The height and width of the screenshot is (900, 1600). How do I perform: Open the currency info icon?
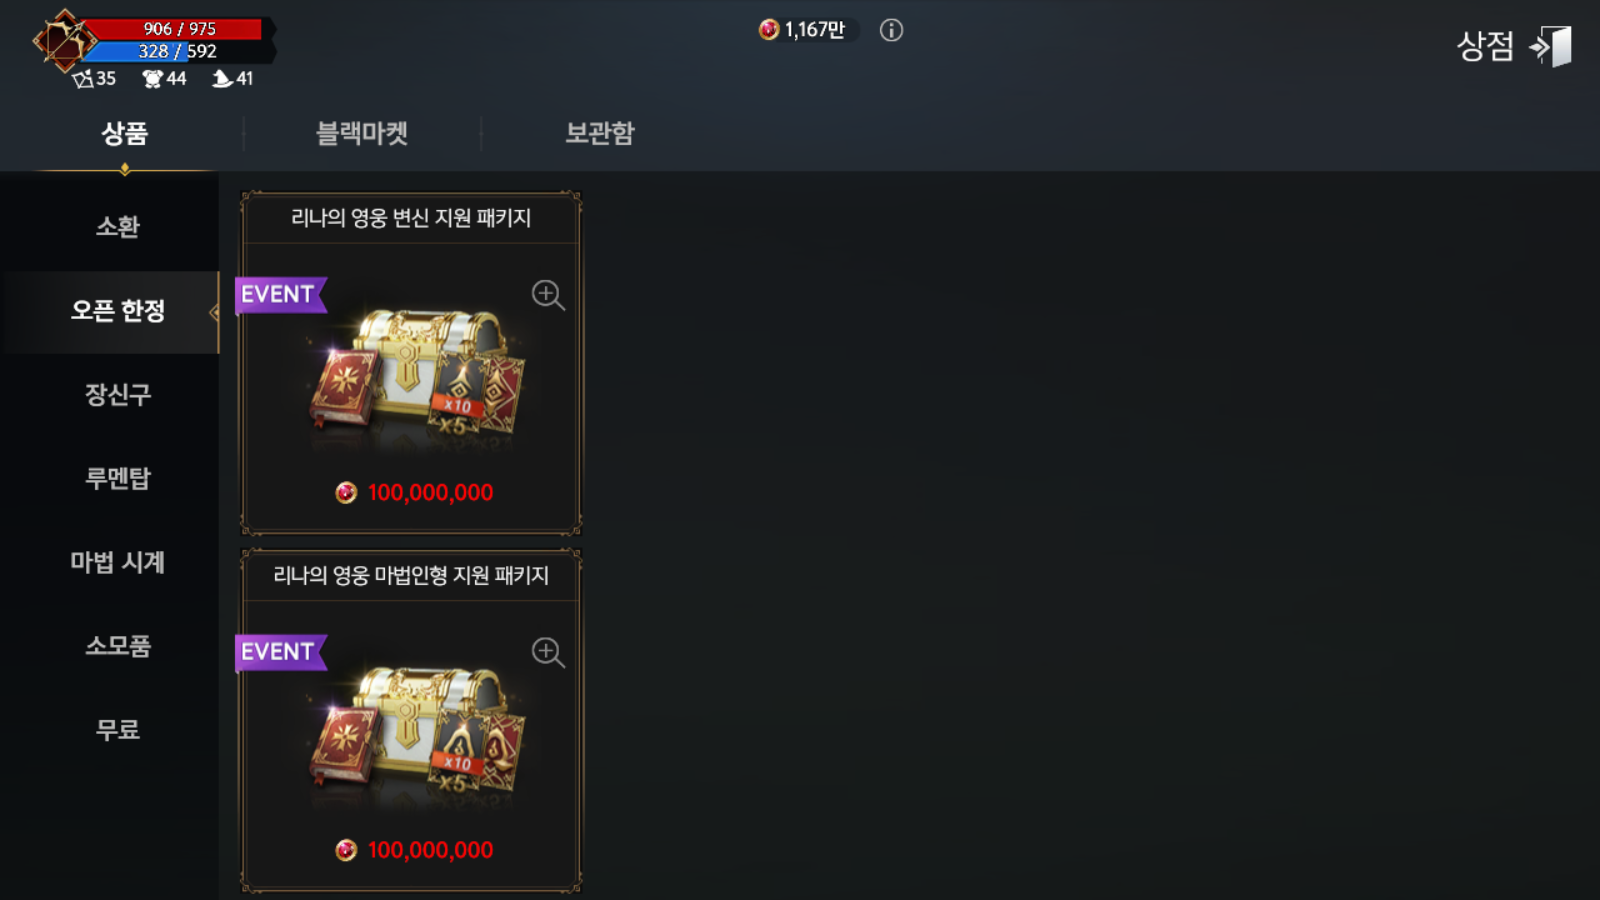(x=891, y=30)
